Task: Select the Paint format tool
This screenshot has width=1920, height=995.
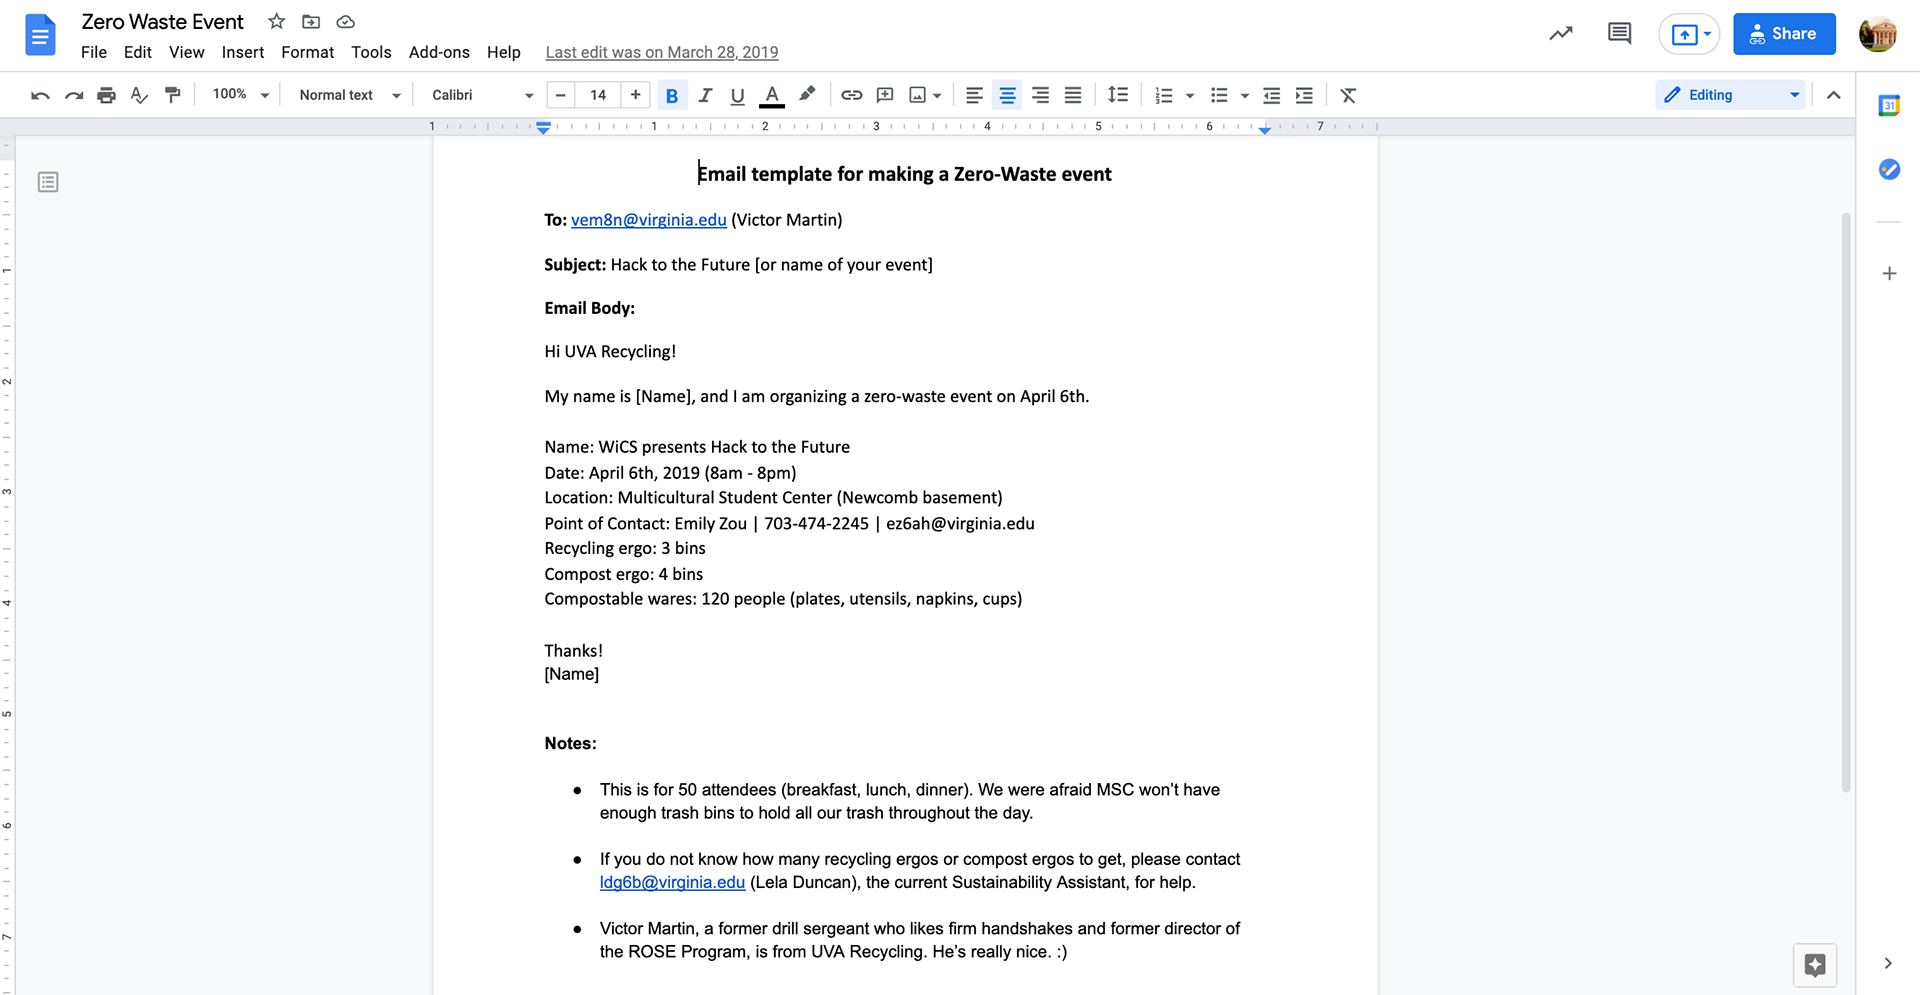Action: pos(172,95)
